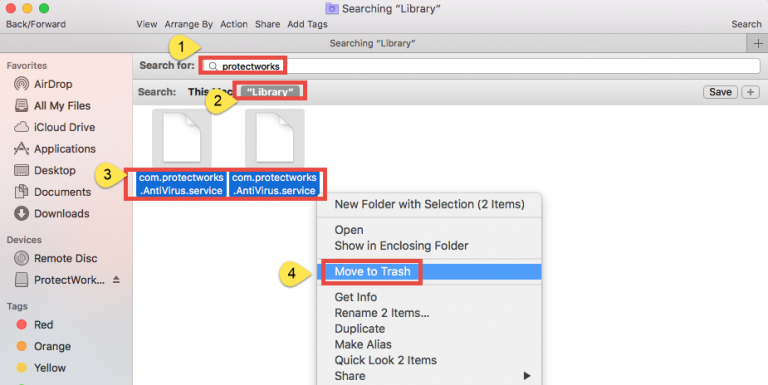The height and width of the screenshot is (385, 768).
Task: Focus the protectworks search field
Action: click(x=481, y=66)
